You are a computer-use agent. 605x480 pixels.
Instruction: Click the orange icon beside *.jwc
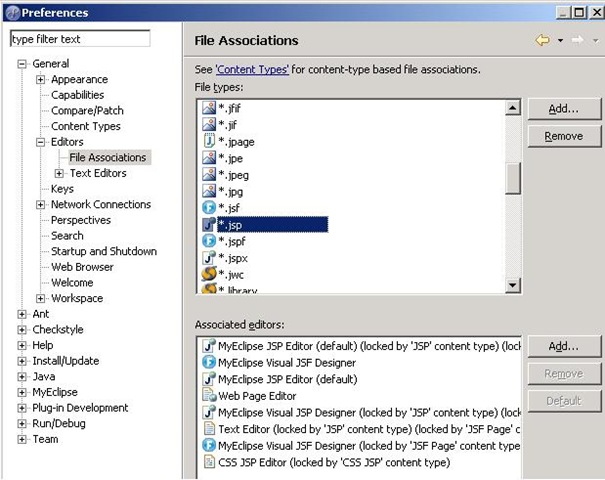[x=209, y=274]
